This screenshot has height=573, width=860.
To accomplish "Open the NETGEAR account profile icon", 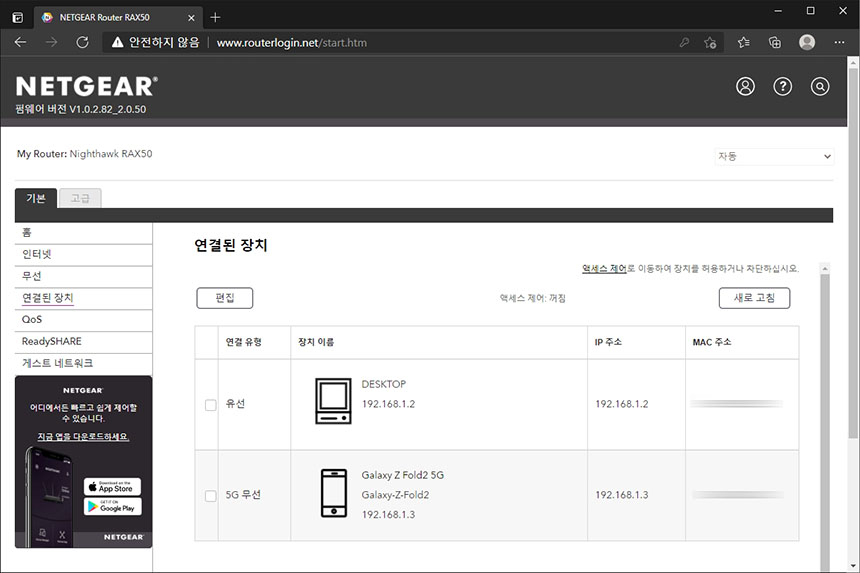I will click(745, 87).
